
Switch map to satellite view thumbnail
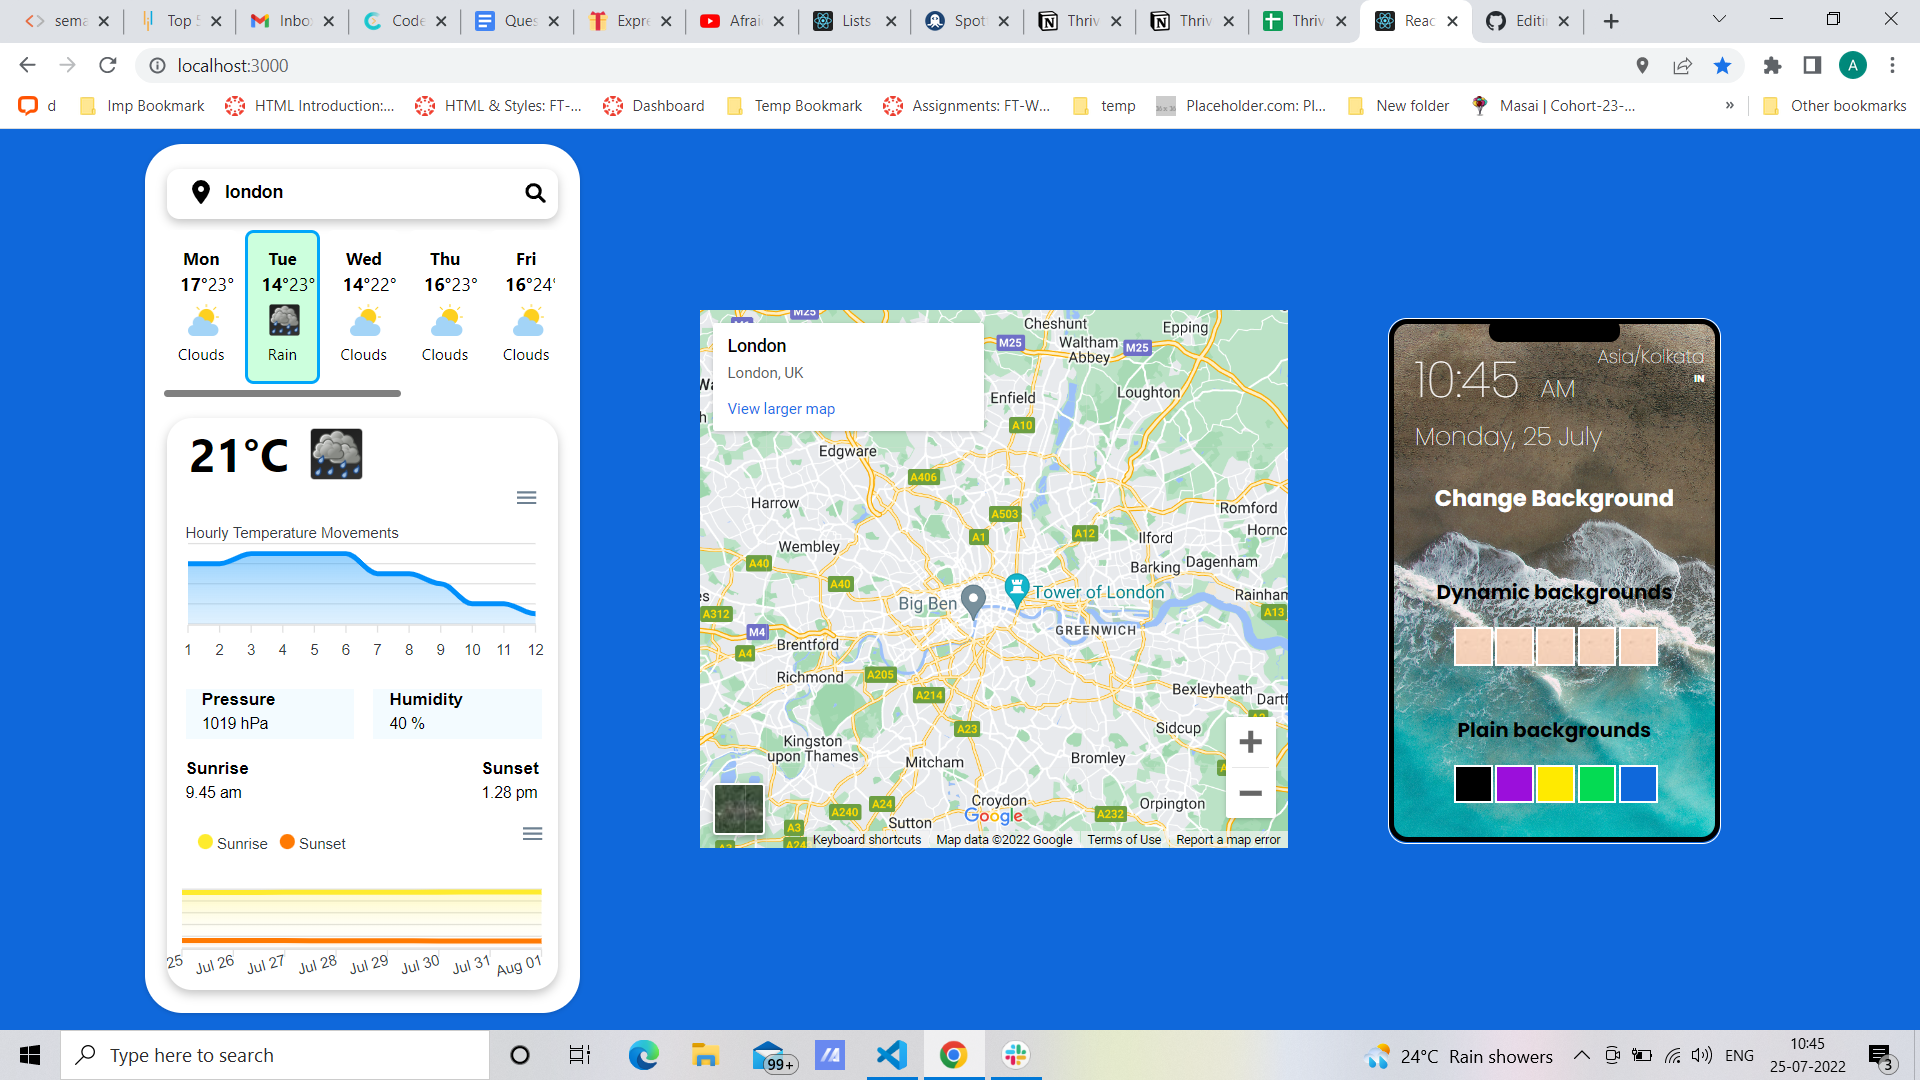coord(739,809)
